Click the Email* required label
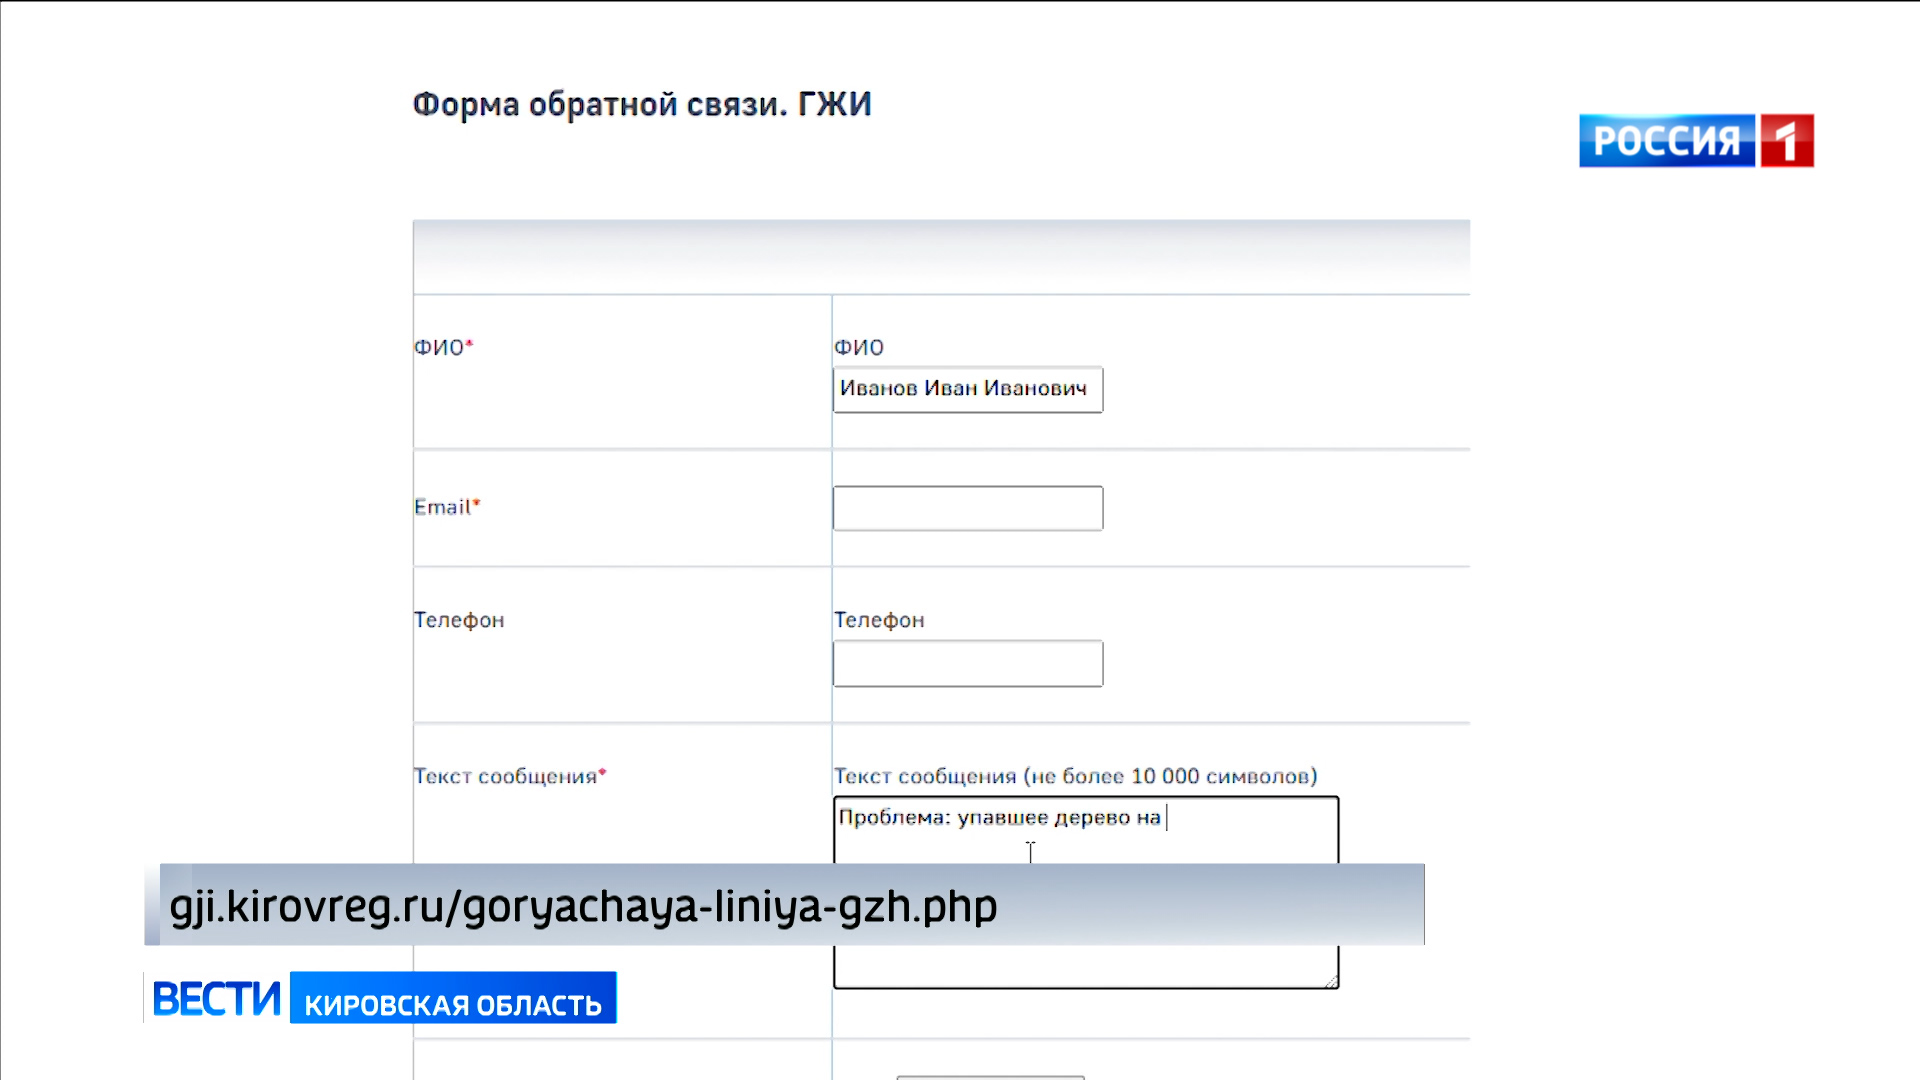The height and width of the screenshot is (1080, 1920). 447,507
